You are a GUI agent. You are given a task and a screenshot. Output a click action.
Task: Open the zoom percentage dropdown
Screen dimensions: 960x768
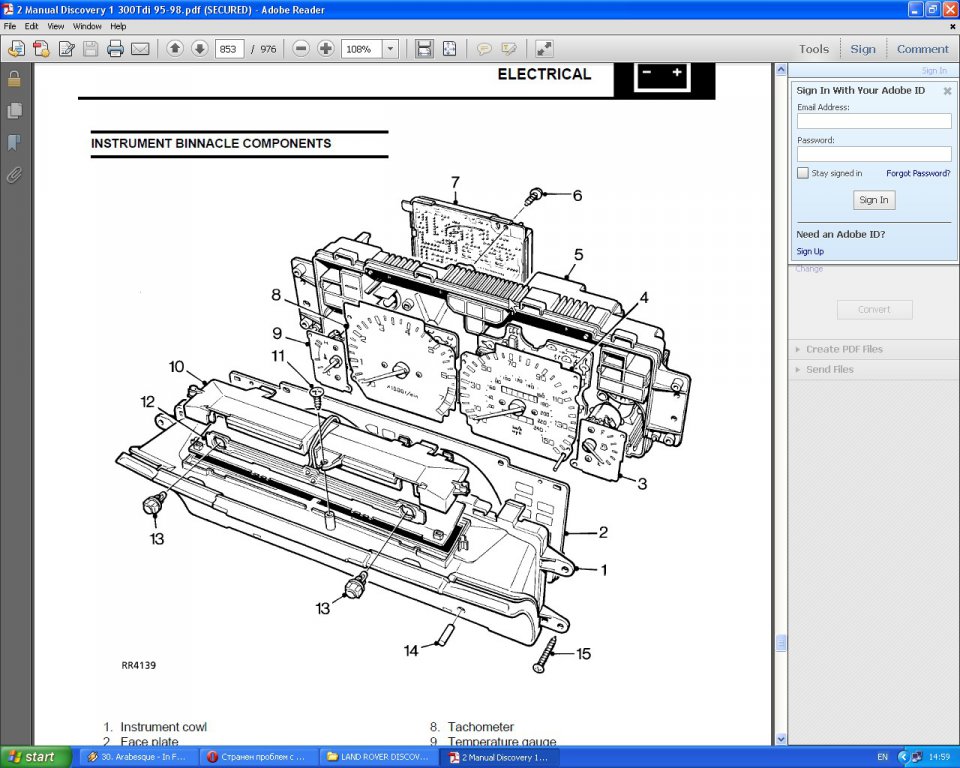click(x=390, y=49)
